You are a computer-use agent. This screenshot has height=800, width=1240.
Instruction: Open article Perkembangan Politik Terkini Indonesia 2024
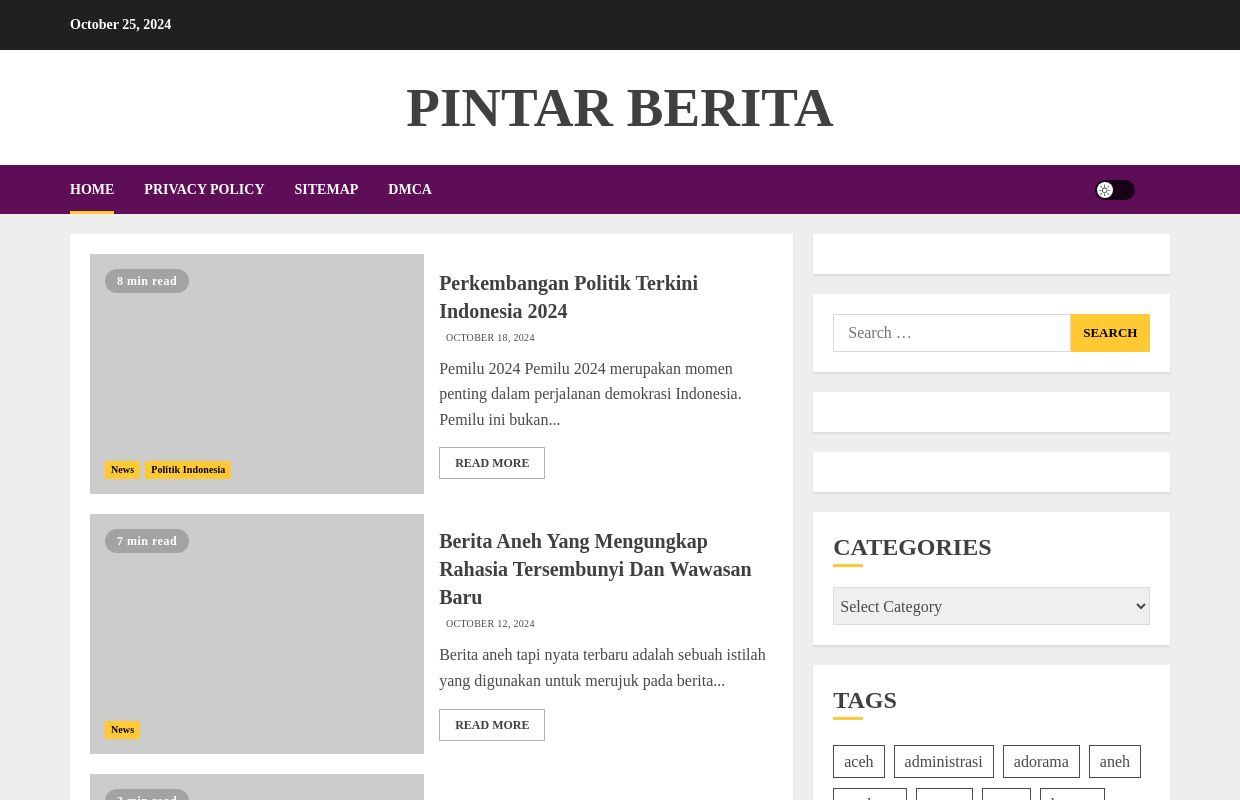568,297
